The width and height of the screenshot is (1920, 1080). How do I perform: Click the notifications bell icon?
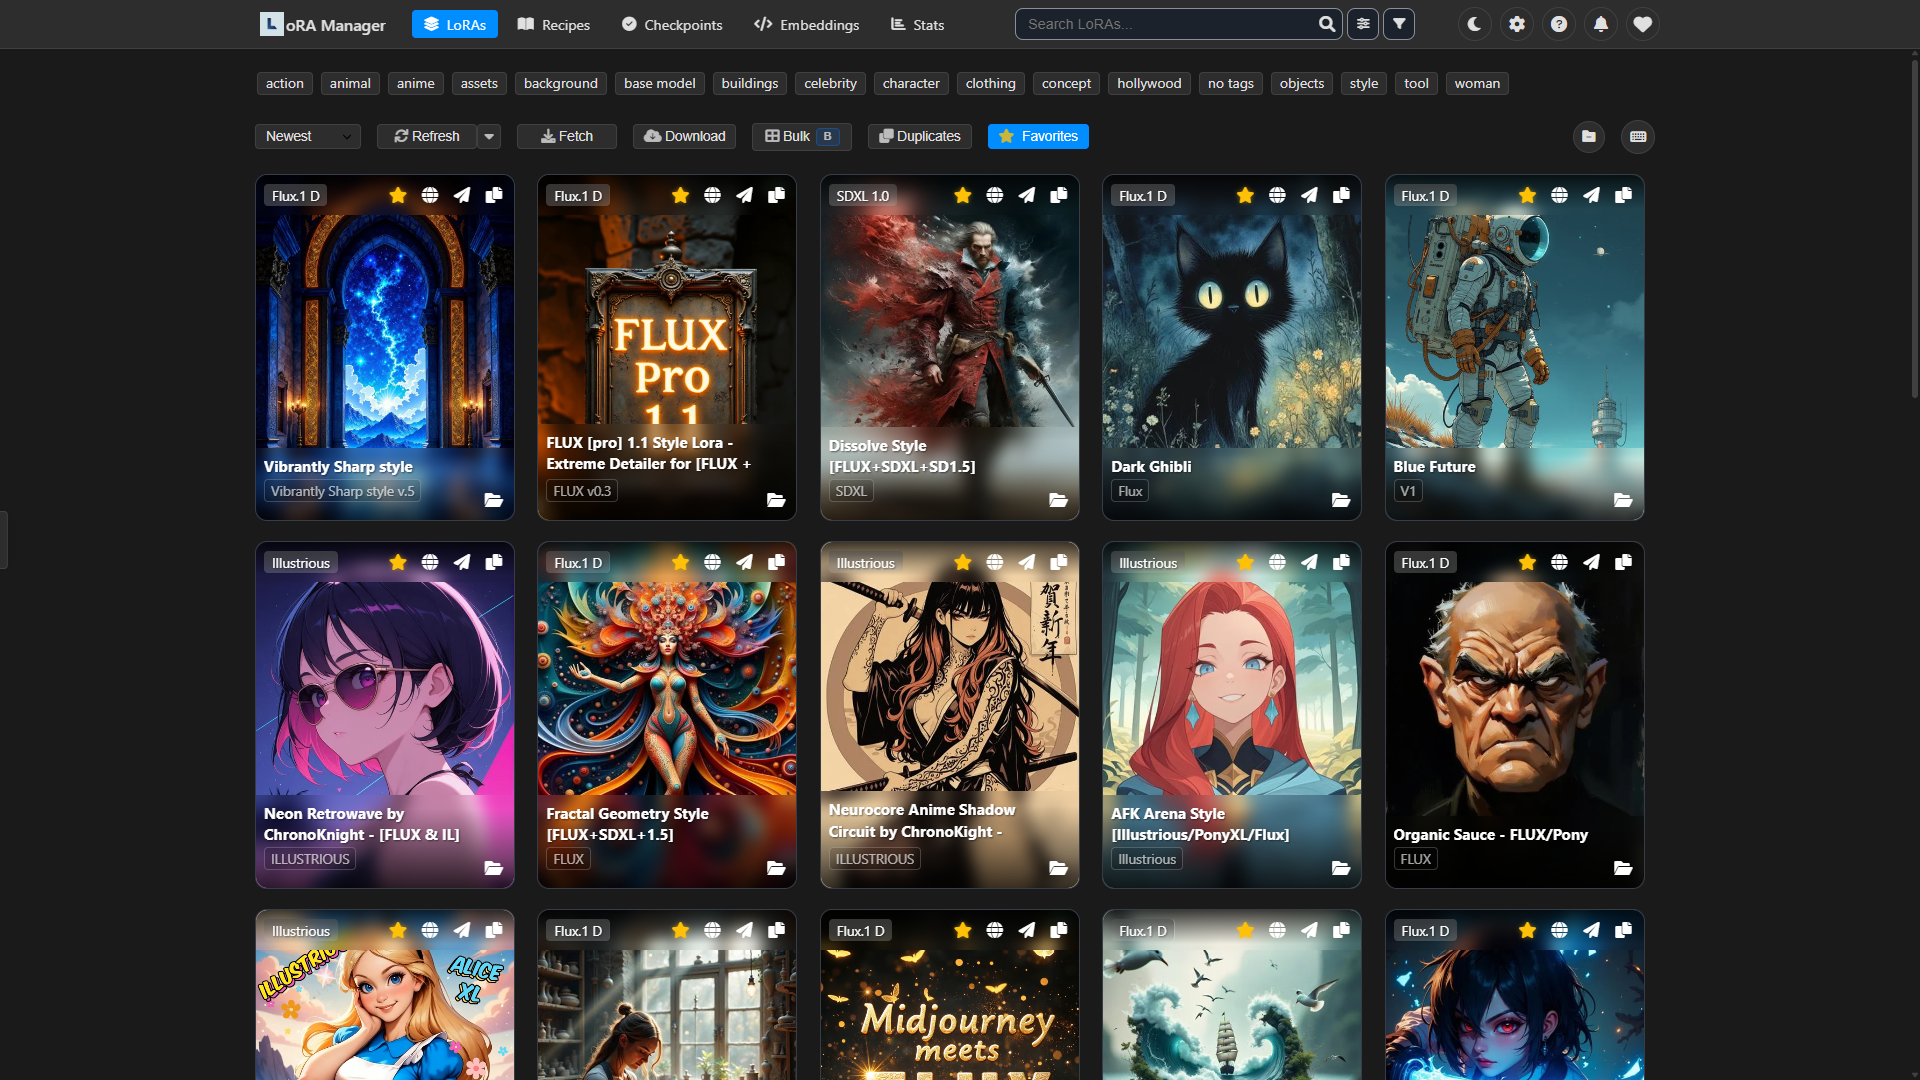click(1601, 24)
